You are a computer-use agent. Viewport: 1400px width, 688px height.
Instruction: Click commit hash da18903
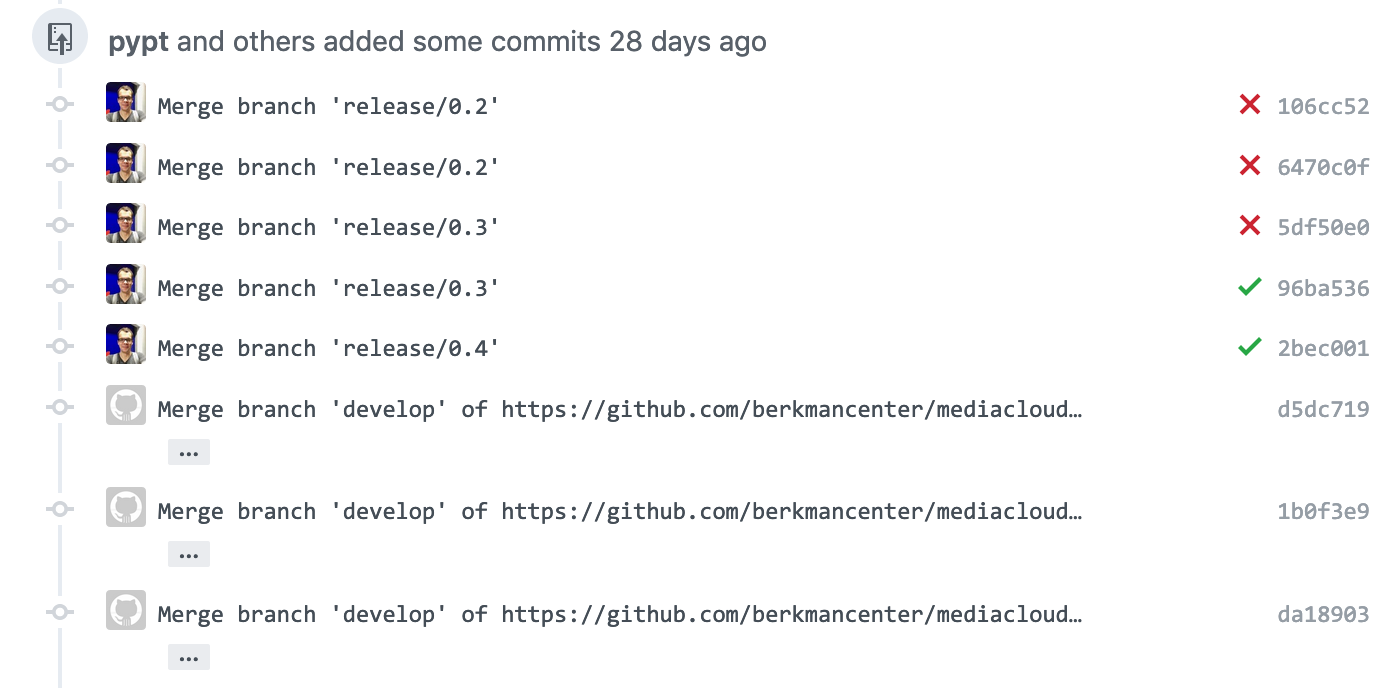click(x=1323, y=614)
